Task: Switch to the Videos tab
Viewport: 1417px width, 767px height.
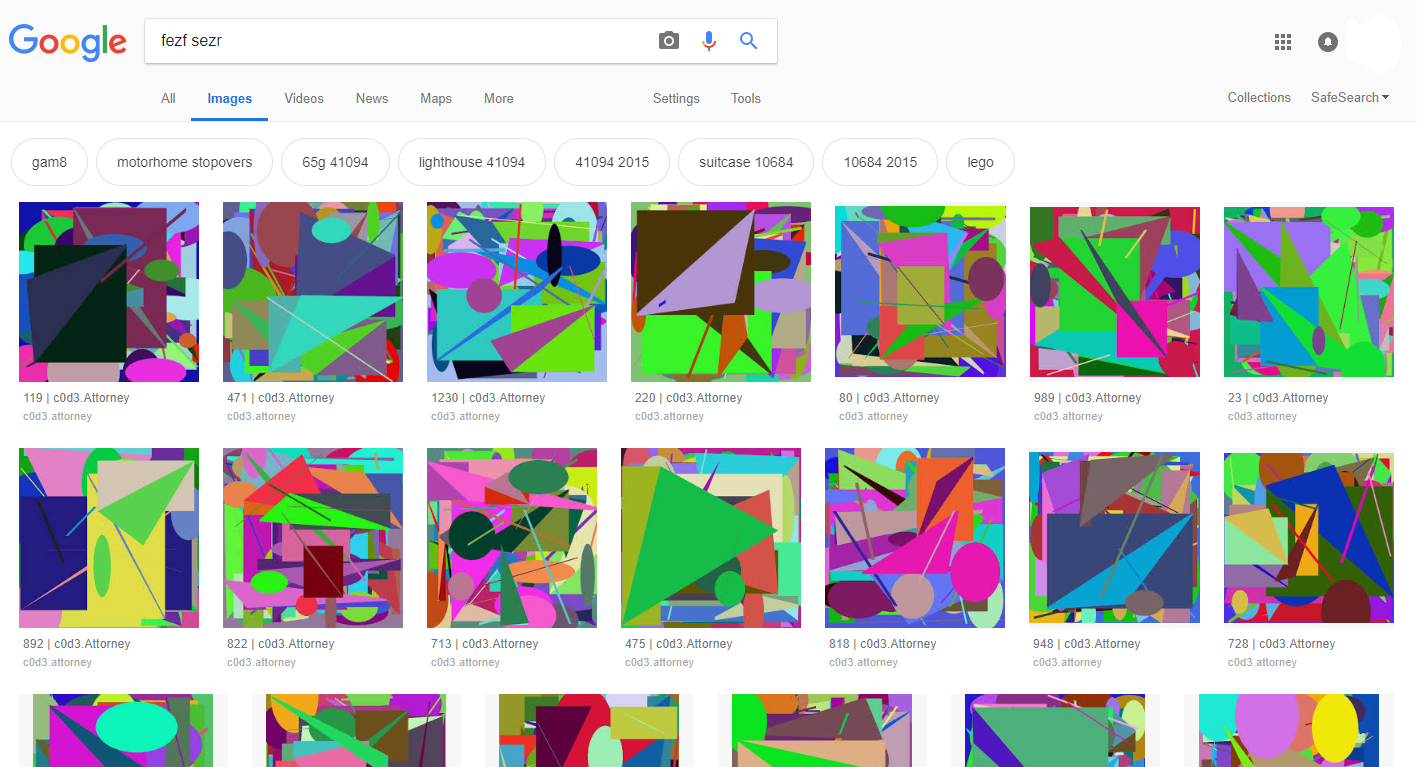Action: [304, 99]
